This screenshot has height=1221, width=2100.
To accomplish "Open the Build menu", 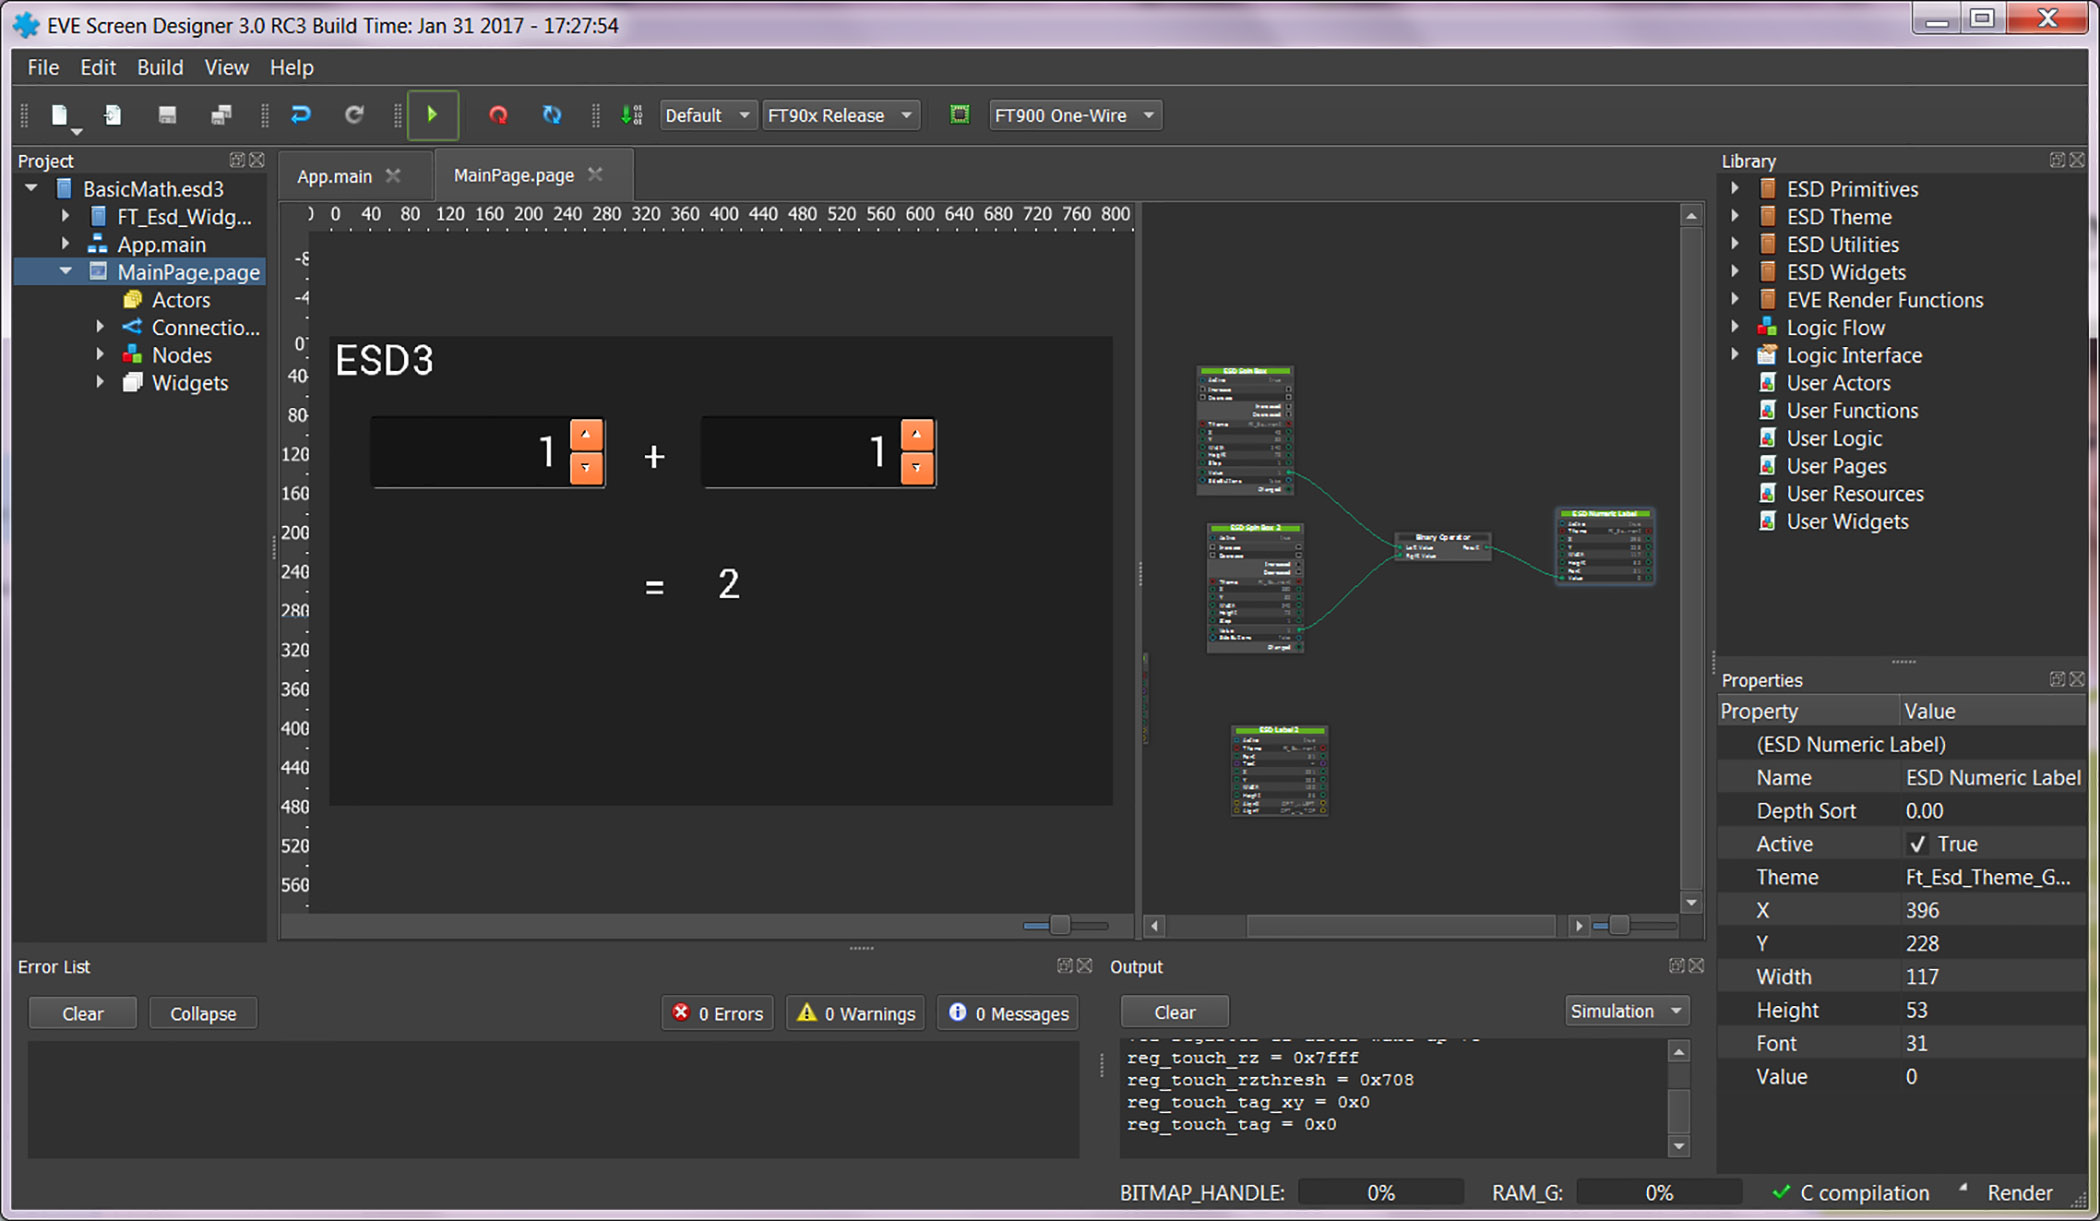I will [160, 67].
